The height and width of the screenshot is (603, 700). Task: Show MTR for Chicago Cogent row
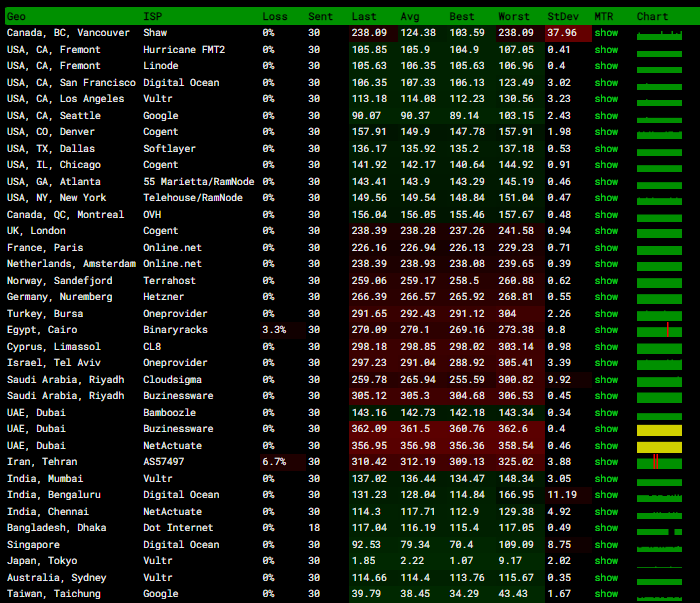pos(606,165)
